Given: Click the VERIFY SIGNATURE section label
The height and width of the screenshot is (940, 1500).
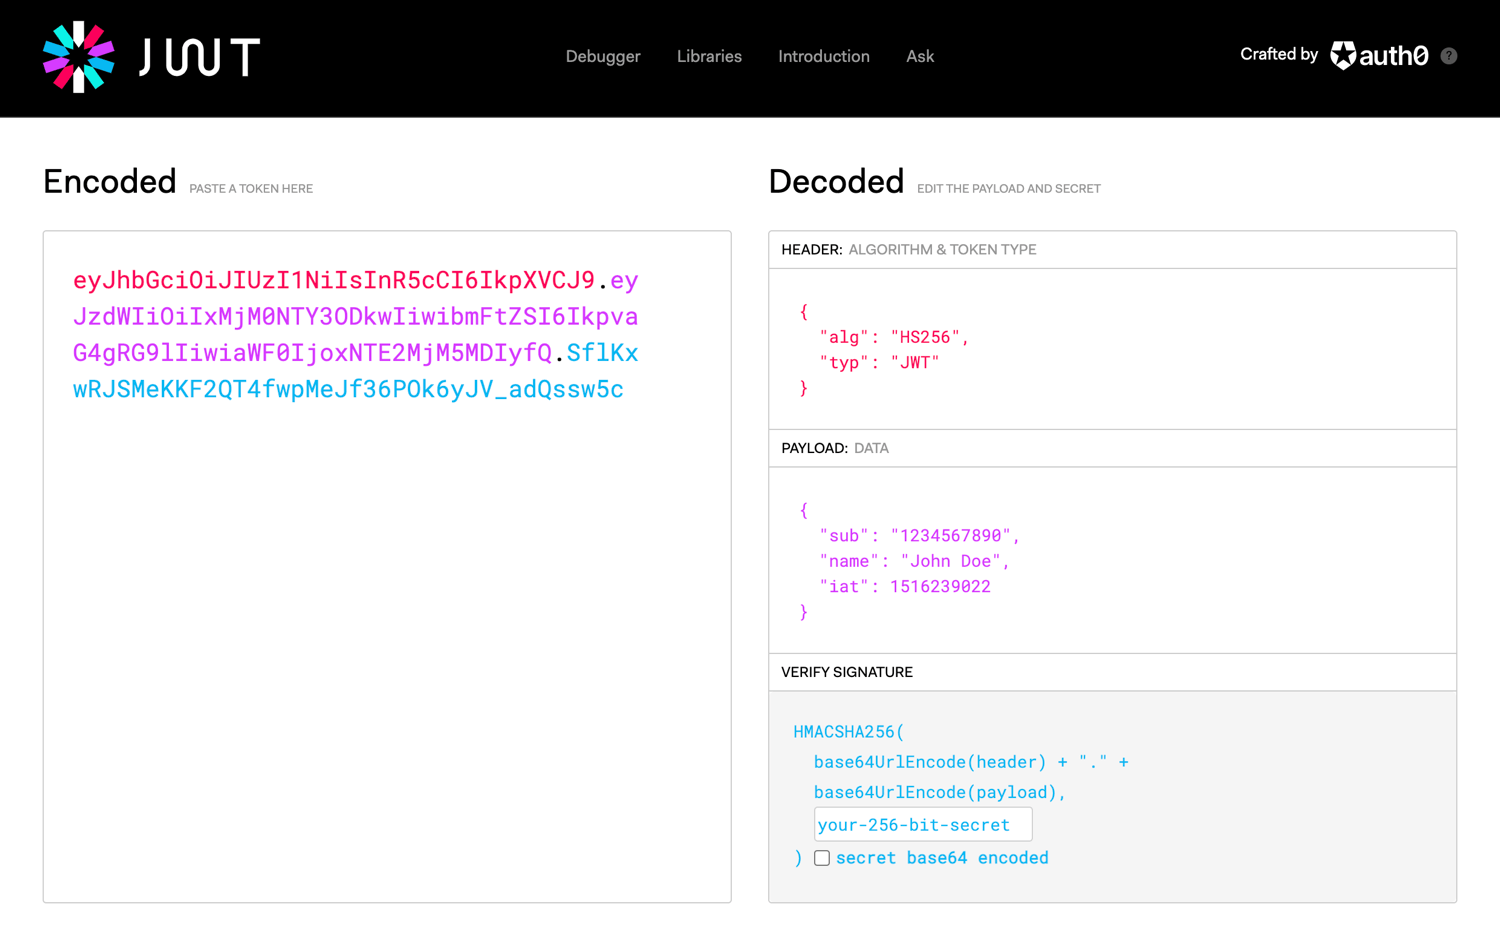Looking at the screenshot, I should (x=847, y=672).
